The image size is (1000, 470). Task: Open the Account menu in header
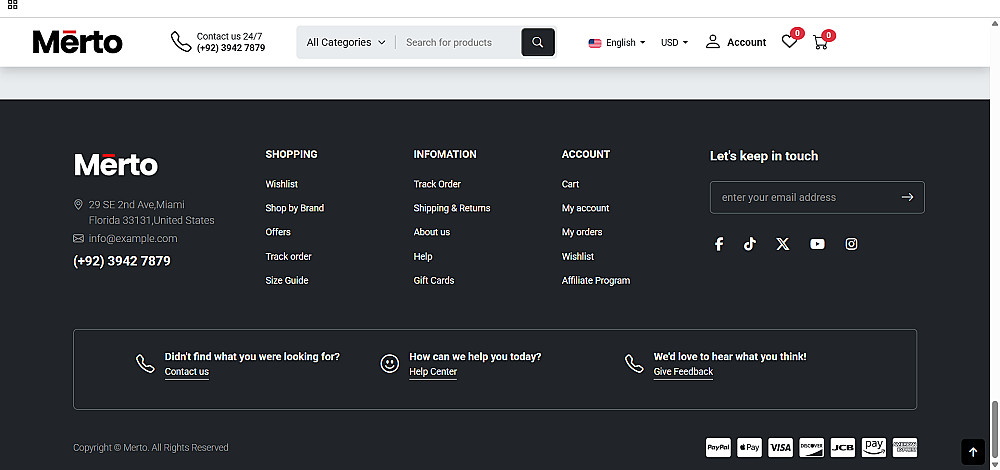pyautogui.click(x=736, y=42)
